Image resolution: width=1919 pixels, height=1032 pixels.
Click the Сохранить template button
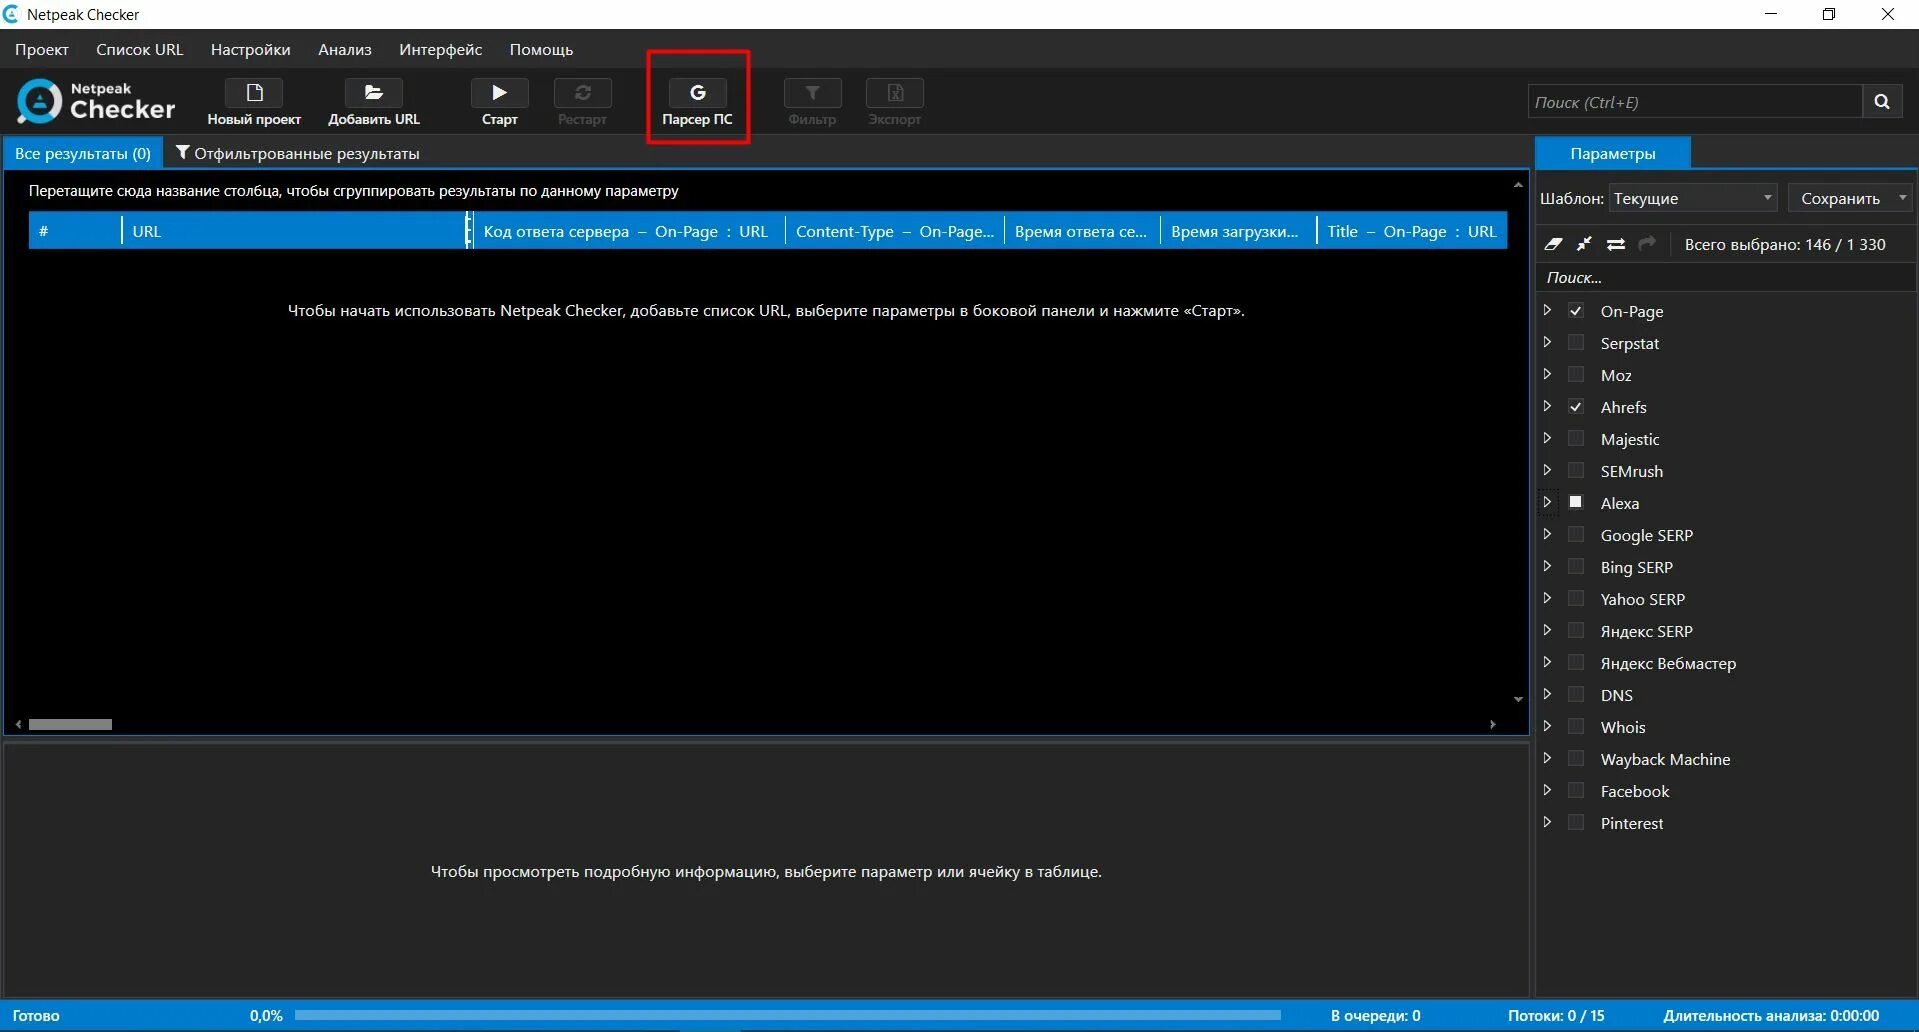pos(1840,198)
